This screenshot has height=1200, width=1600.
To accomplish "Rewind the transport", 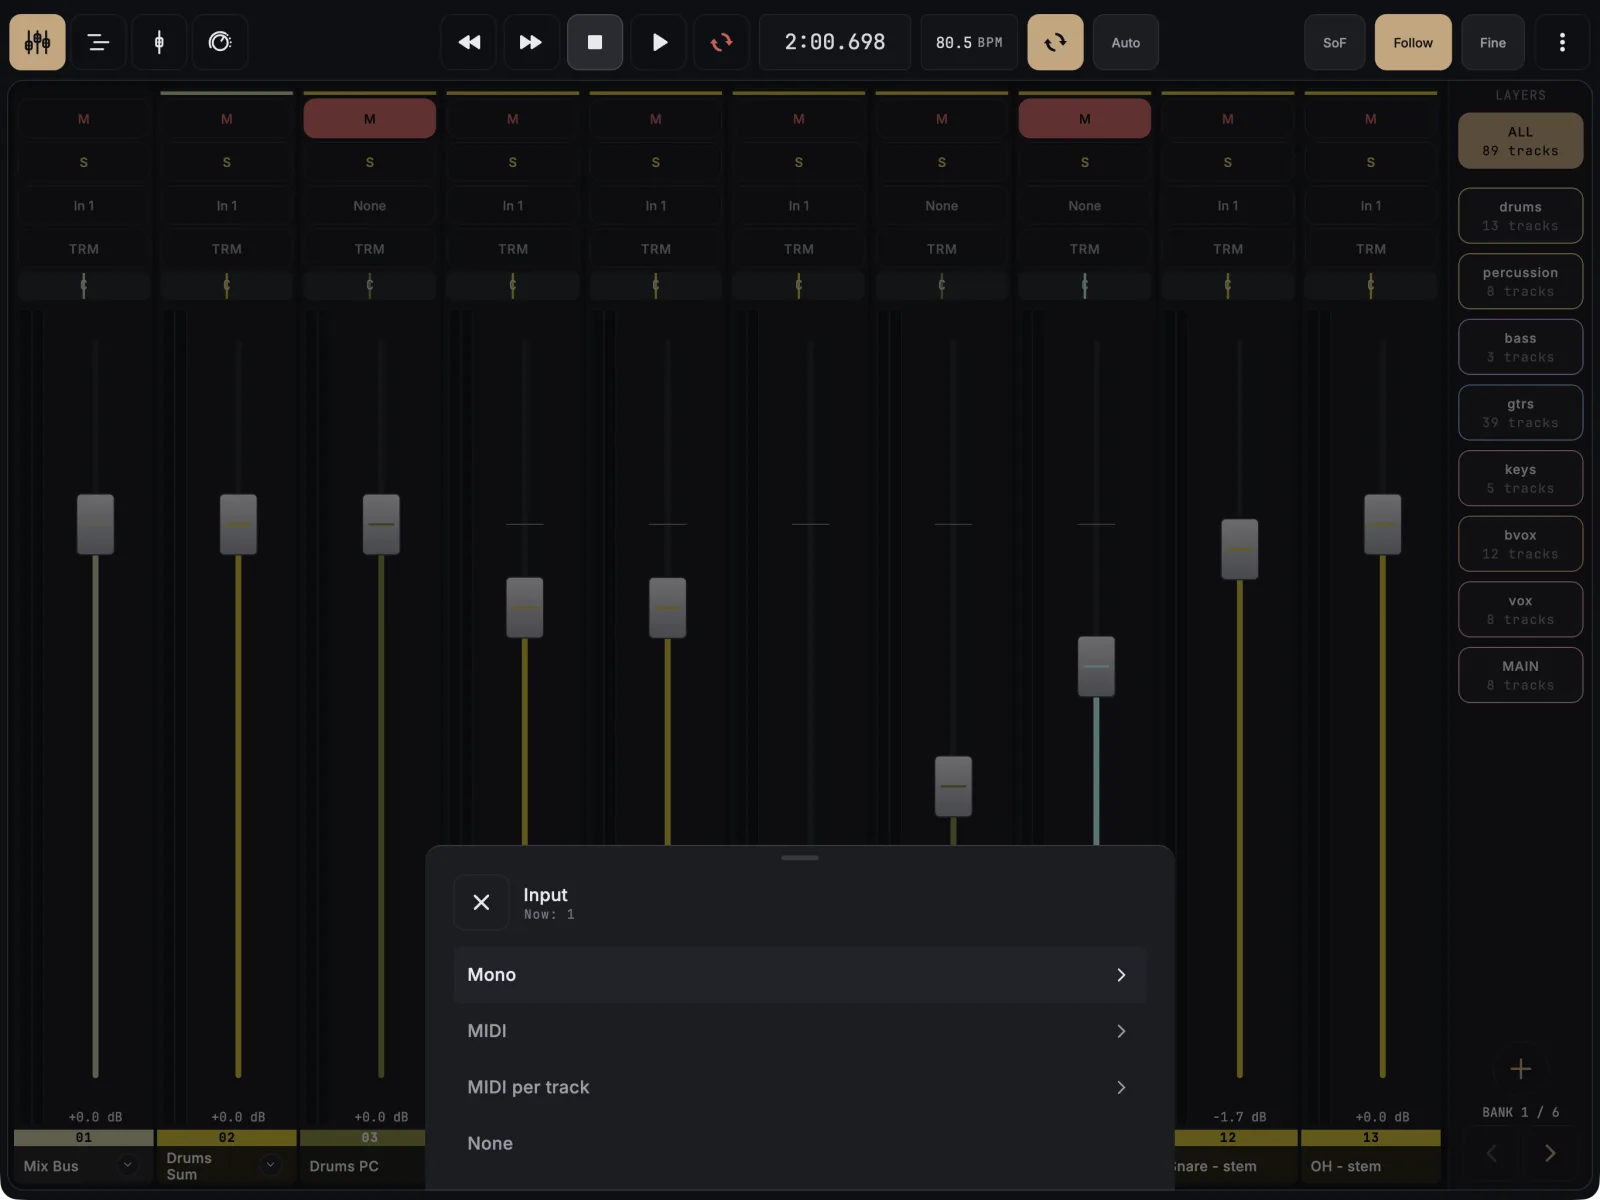I will pyautogui.click(x=469, y=42).
